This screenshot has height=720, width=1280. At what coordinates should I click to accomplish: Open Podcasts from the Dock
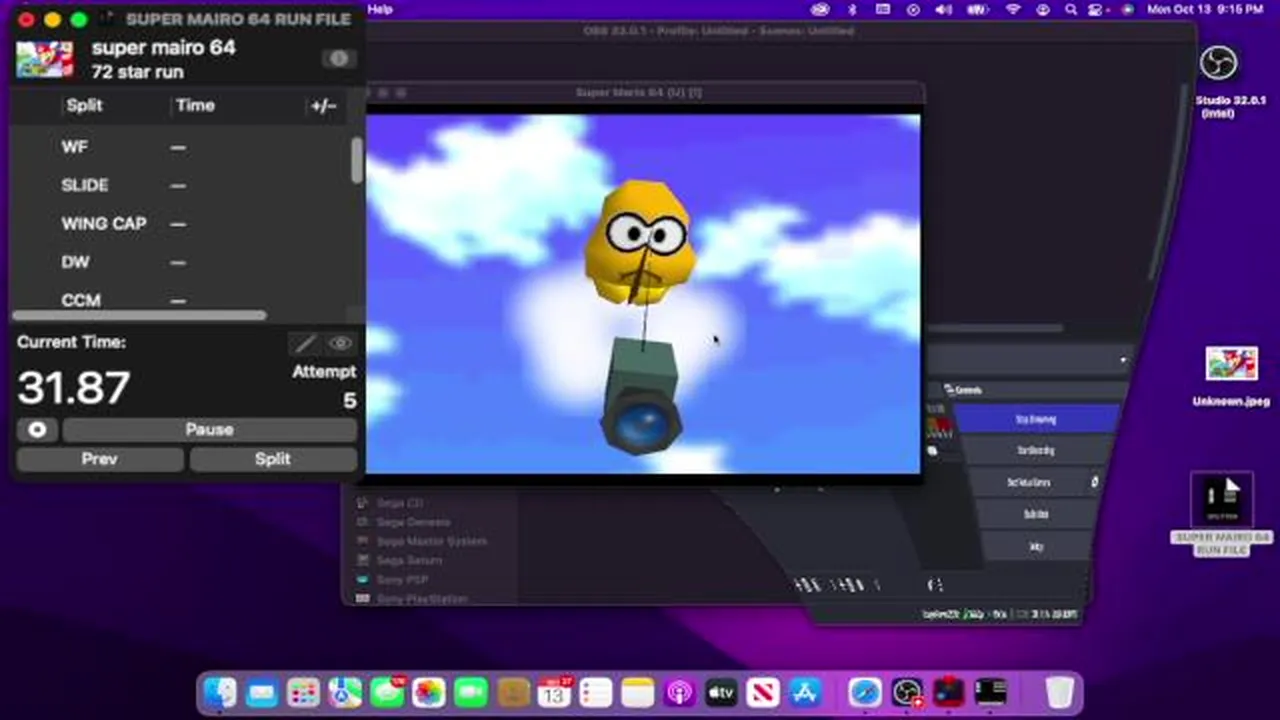[x=680, y=692]
